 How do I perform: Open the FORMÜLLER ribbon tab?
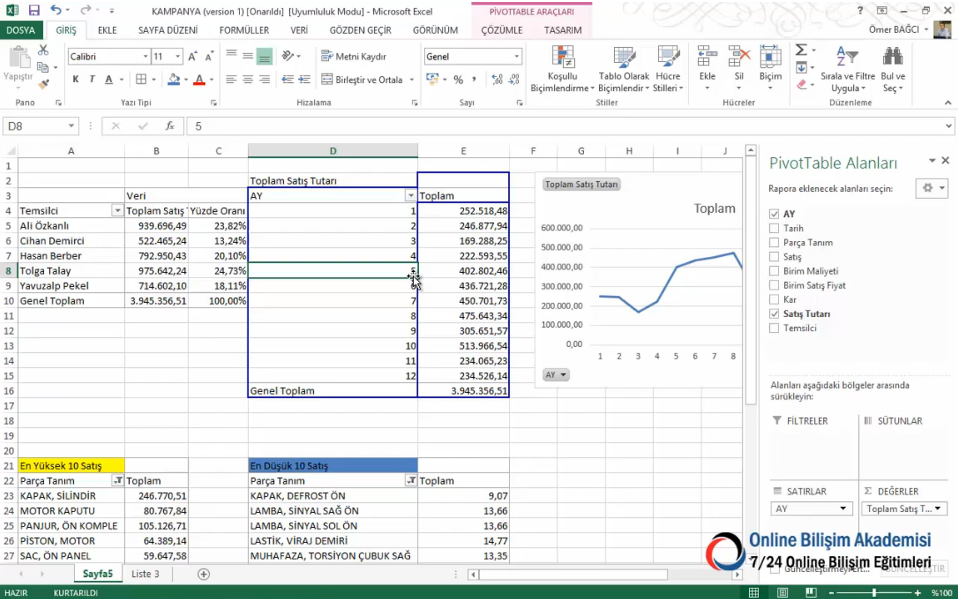coord(244,31)
